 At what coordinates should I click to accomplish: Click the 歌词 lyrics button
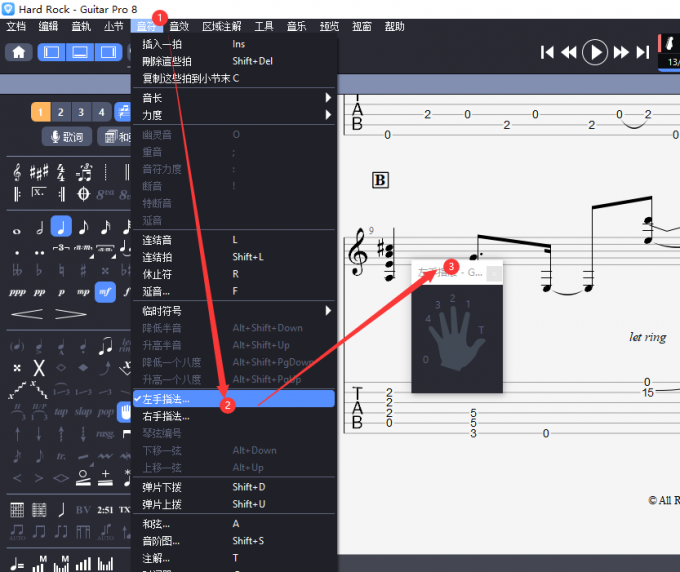click(x=66, y=137)
